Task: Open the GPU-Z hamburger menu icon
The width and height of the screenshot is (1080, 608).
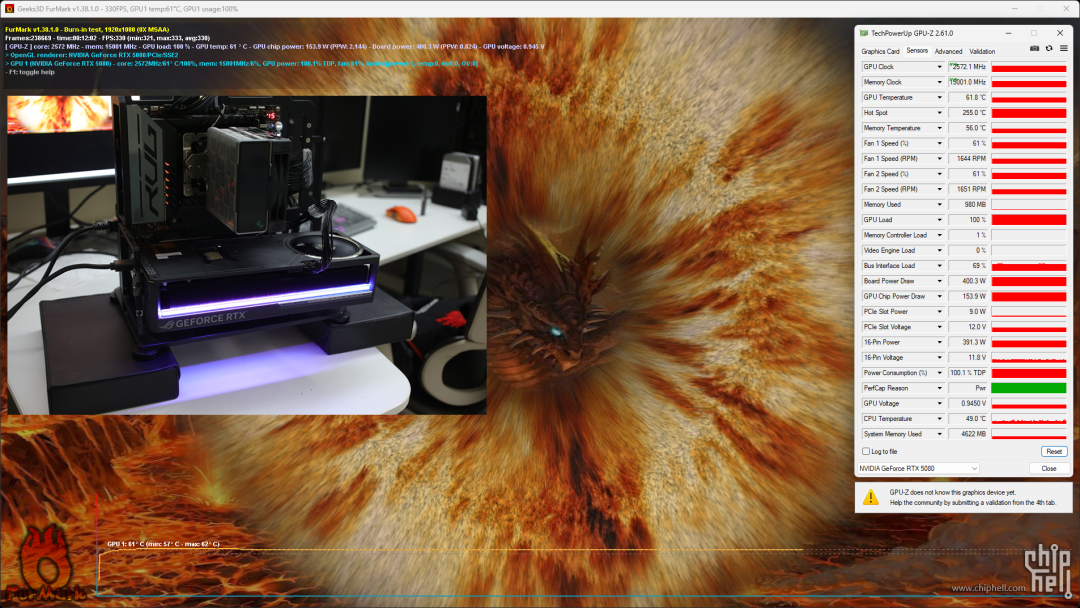Action: [1063, 49]
